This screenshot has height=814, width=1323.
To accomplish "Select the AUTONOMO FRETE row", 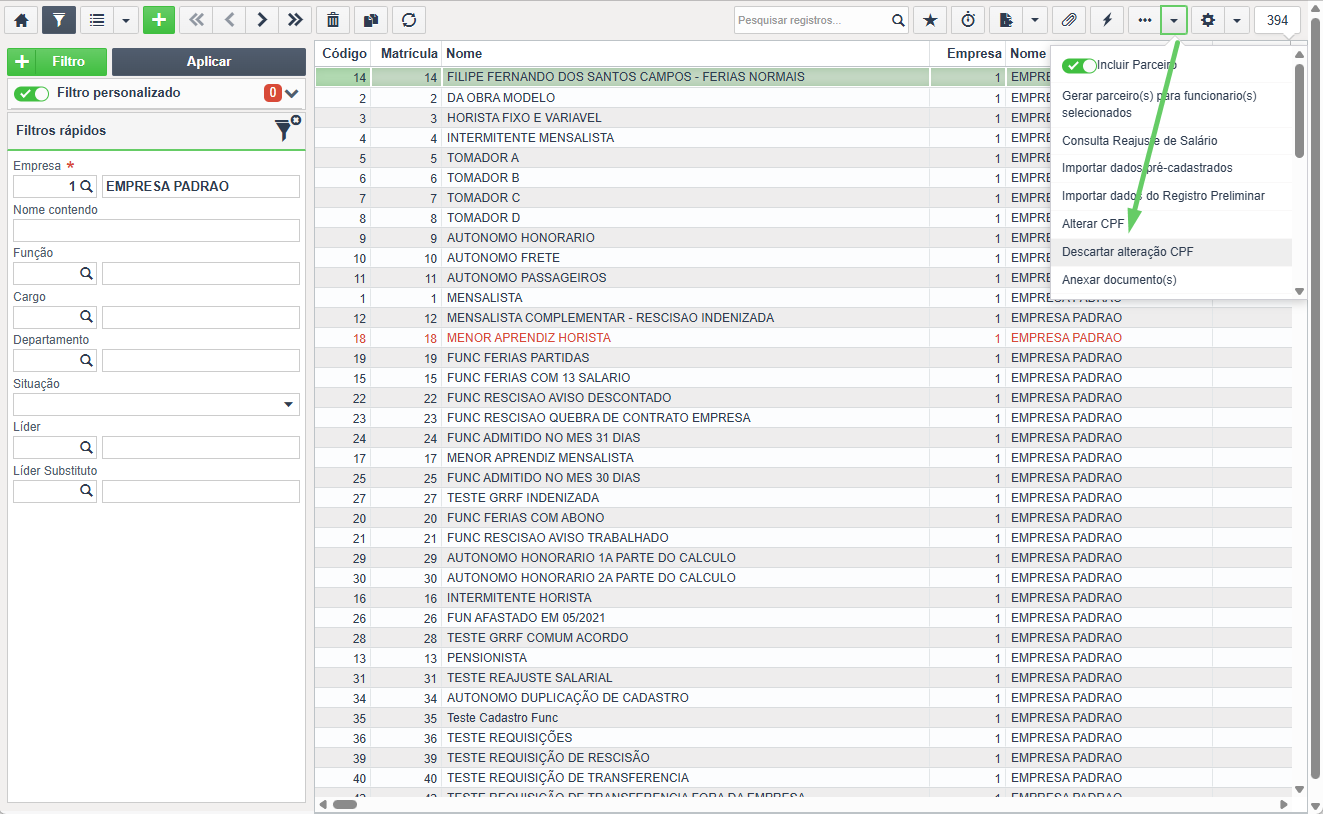I will pos(683,258).
